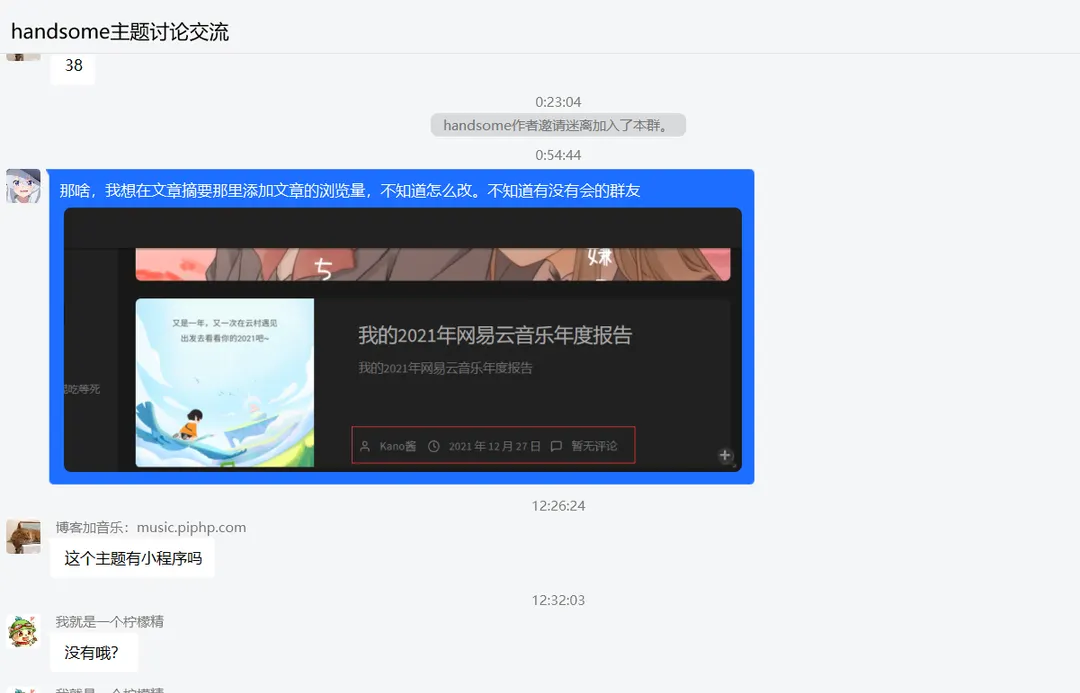Click the author person icon beside Kano酱
The width and height of the screenshot is (1080, 693).
click(365, 446)
